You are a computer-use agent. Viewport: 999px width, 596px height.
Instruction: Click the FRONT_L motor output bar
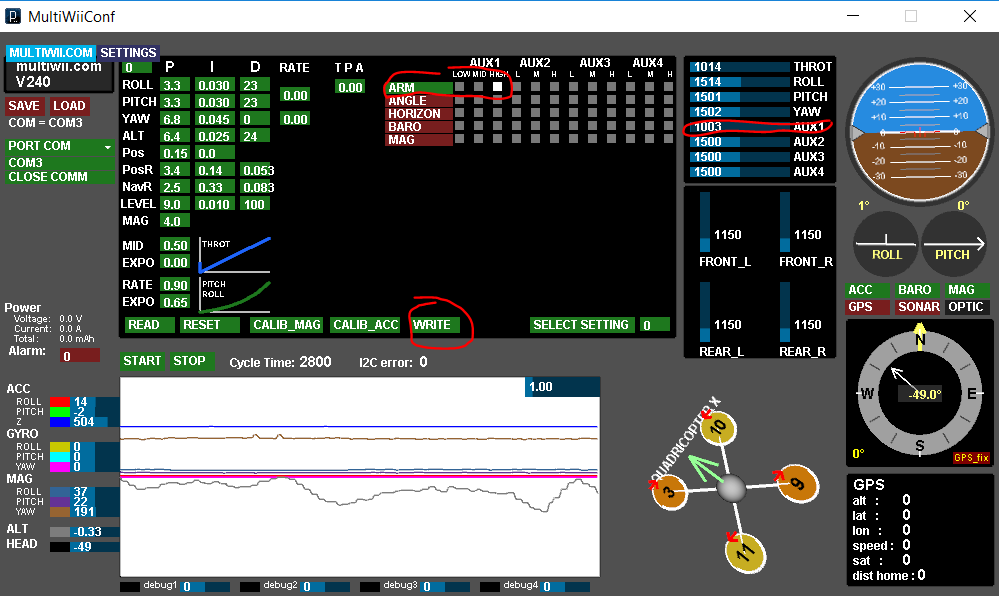pos(705,222)
